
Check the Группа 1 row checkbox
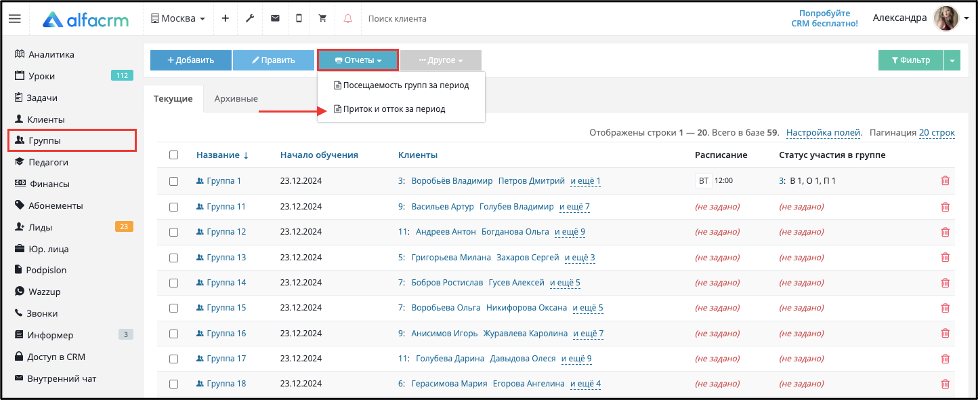pos(174,181)
